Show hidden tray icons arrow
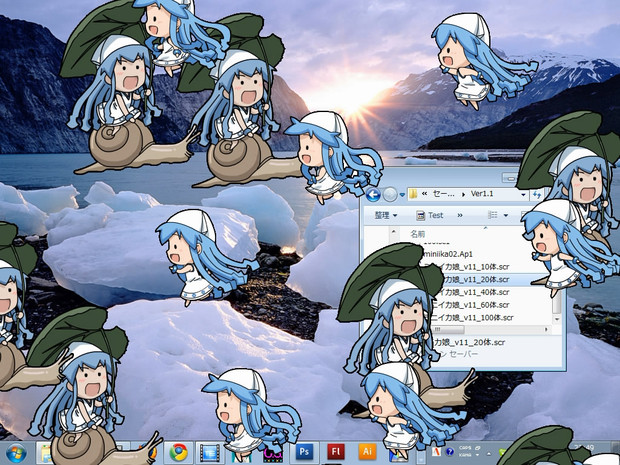The height and width of the screenshot is (465, 620). (489, 454)
